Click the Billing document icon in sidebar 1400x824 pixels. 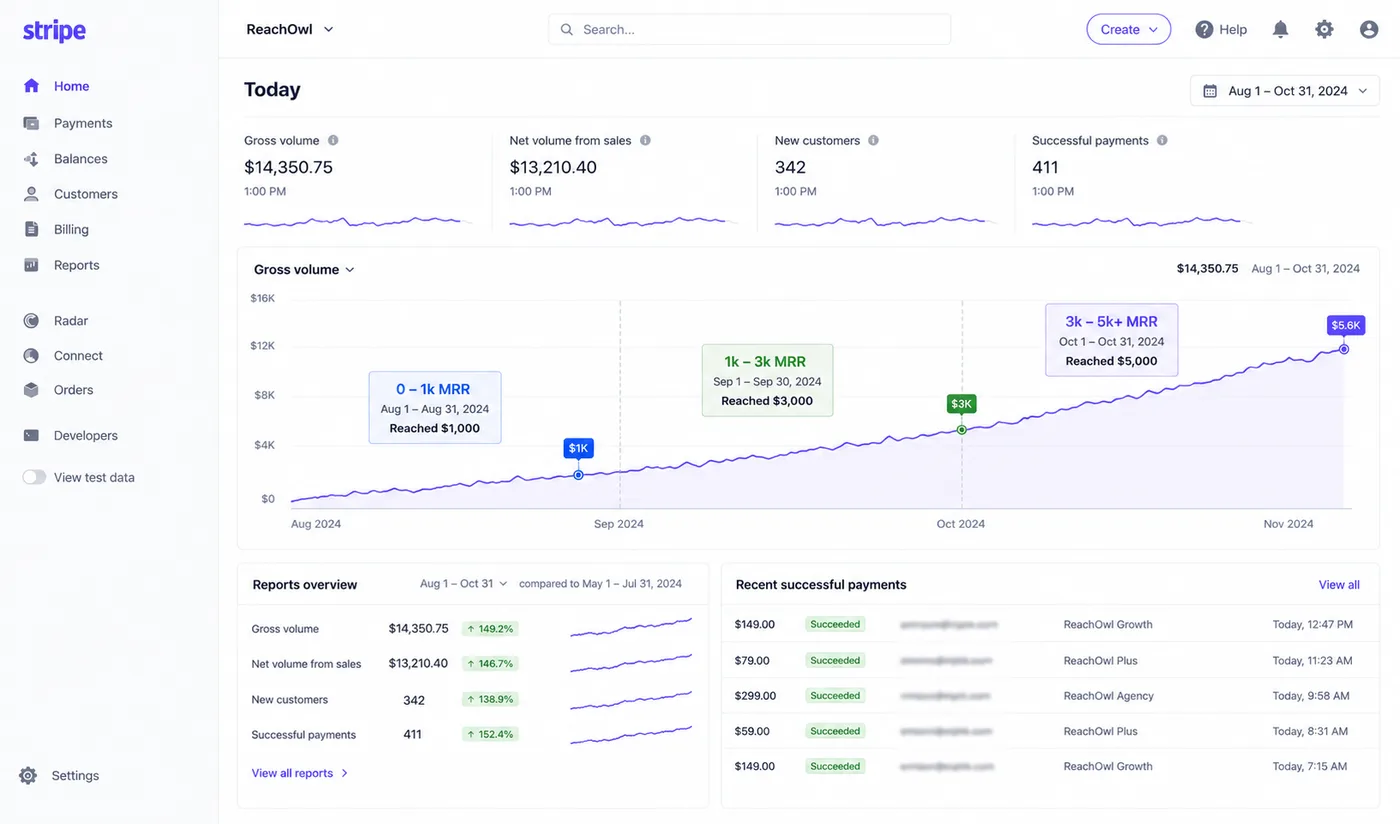pyautogui.click(x=32, y=229)
